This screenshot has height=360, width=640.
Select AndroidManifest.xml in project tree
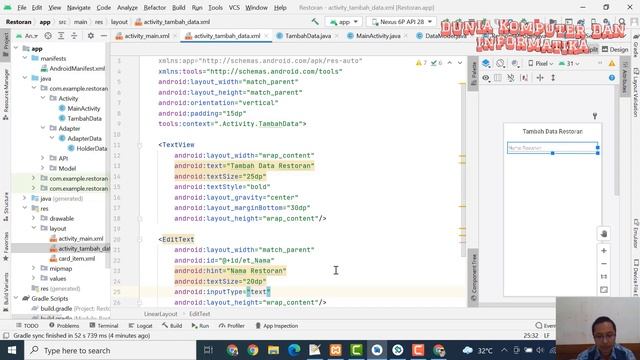73,69
